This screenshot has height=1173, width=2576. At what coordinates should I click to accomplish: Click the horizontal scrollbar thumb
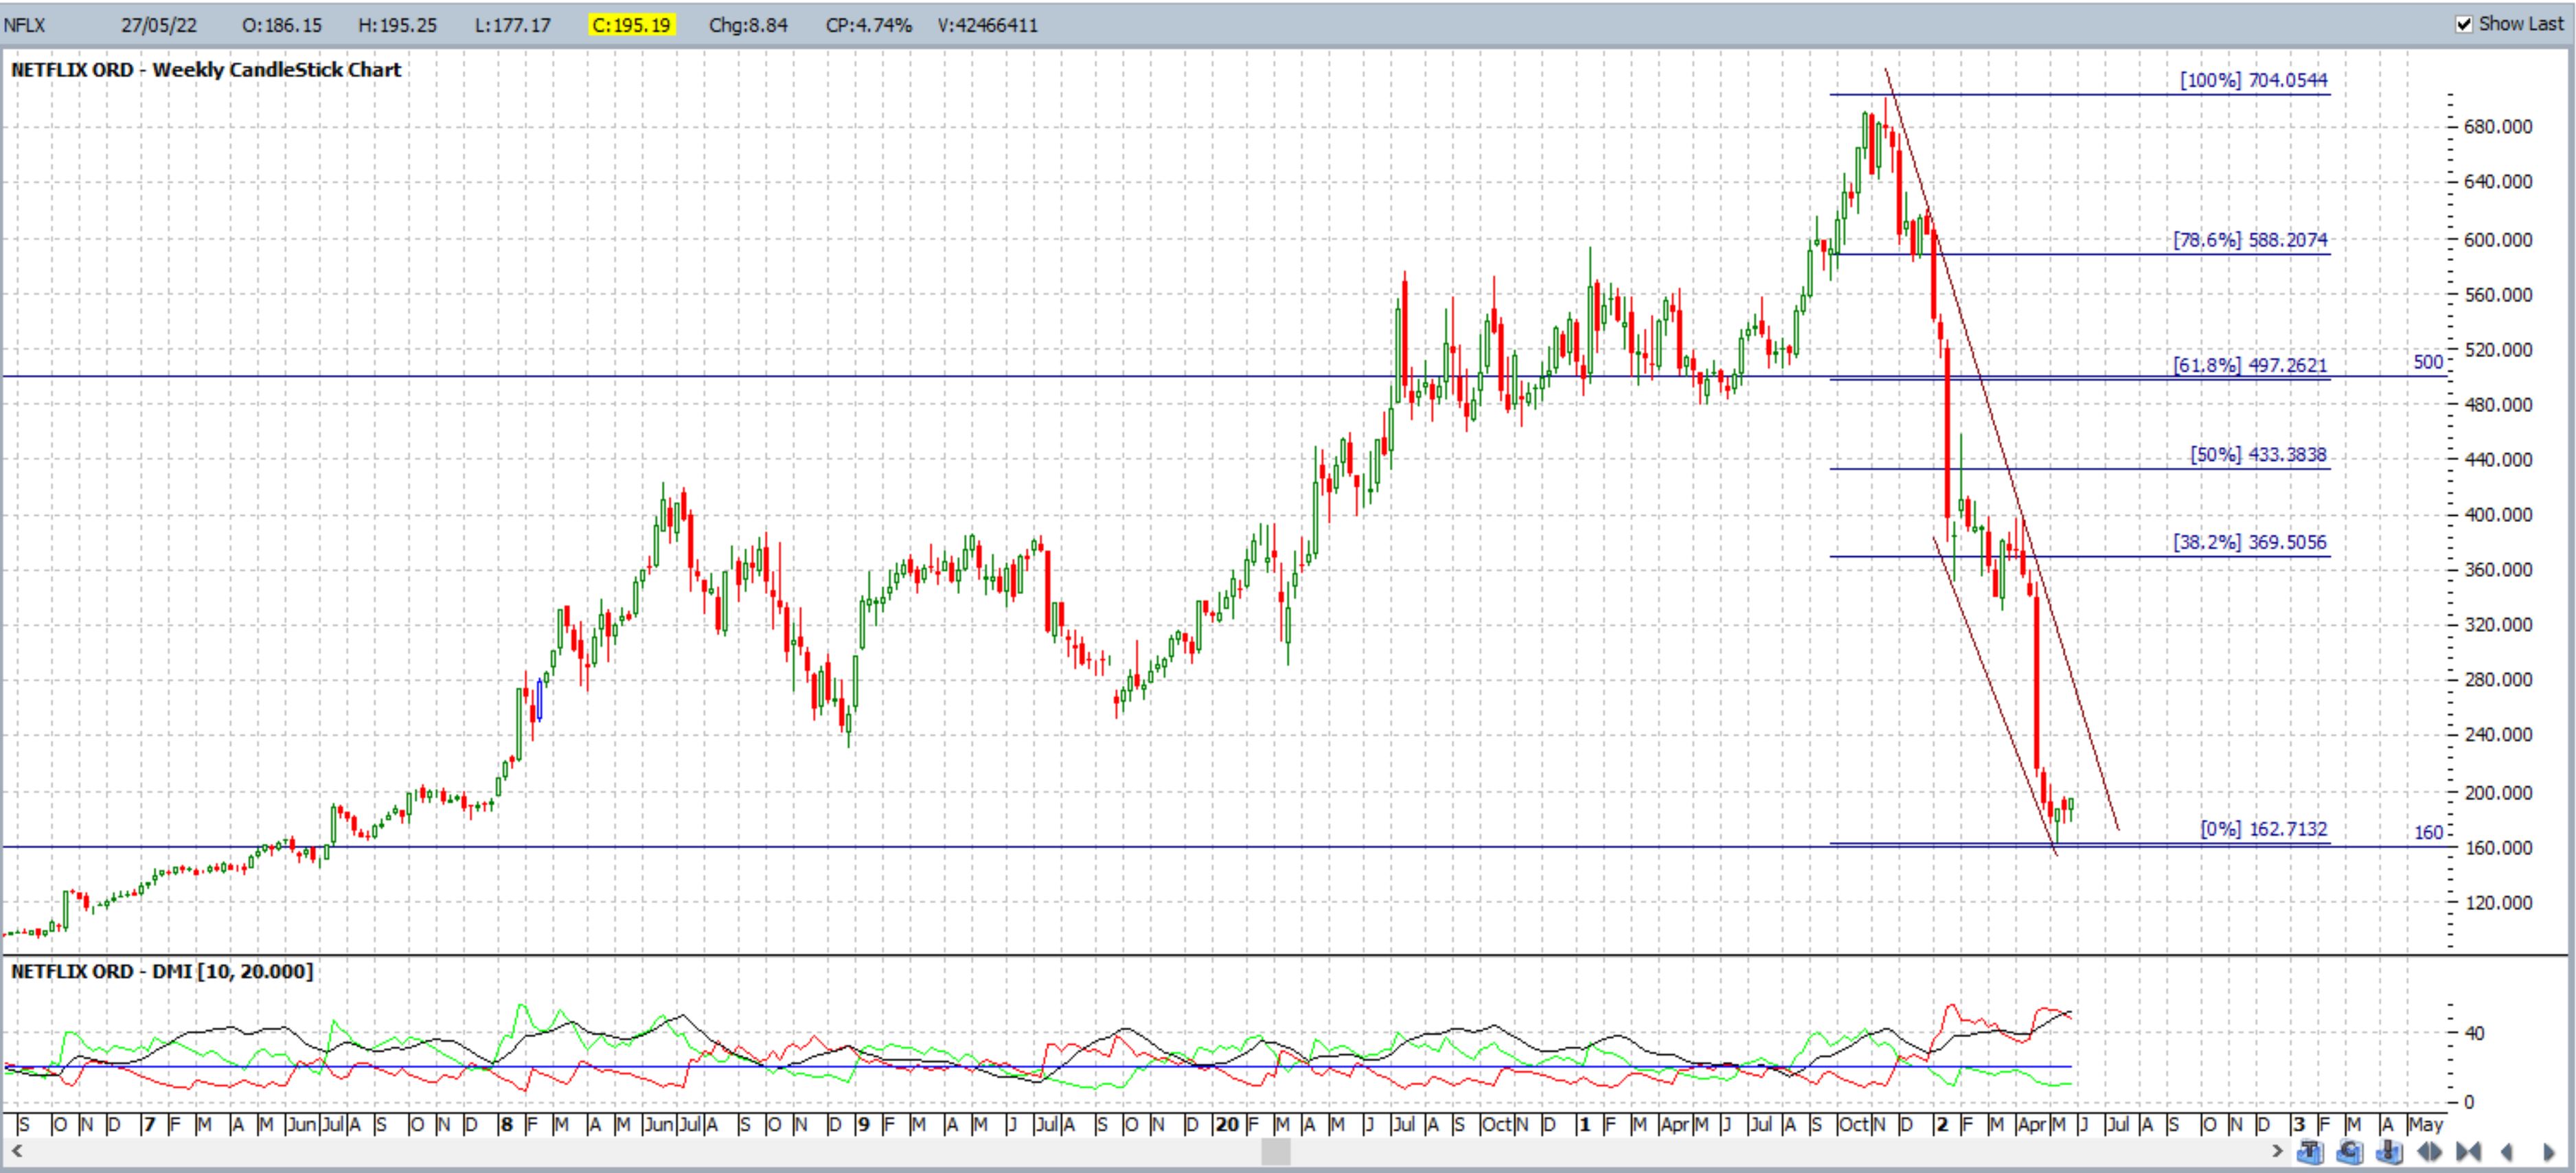pyautogui.click(x=1275, y=1152)
